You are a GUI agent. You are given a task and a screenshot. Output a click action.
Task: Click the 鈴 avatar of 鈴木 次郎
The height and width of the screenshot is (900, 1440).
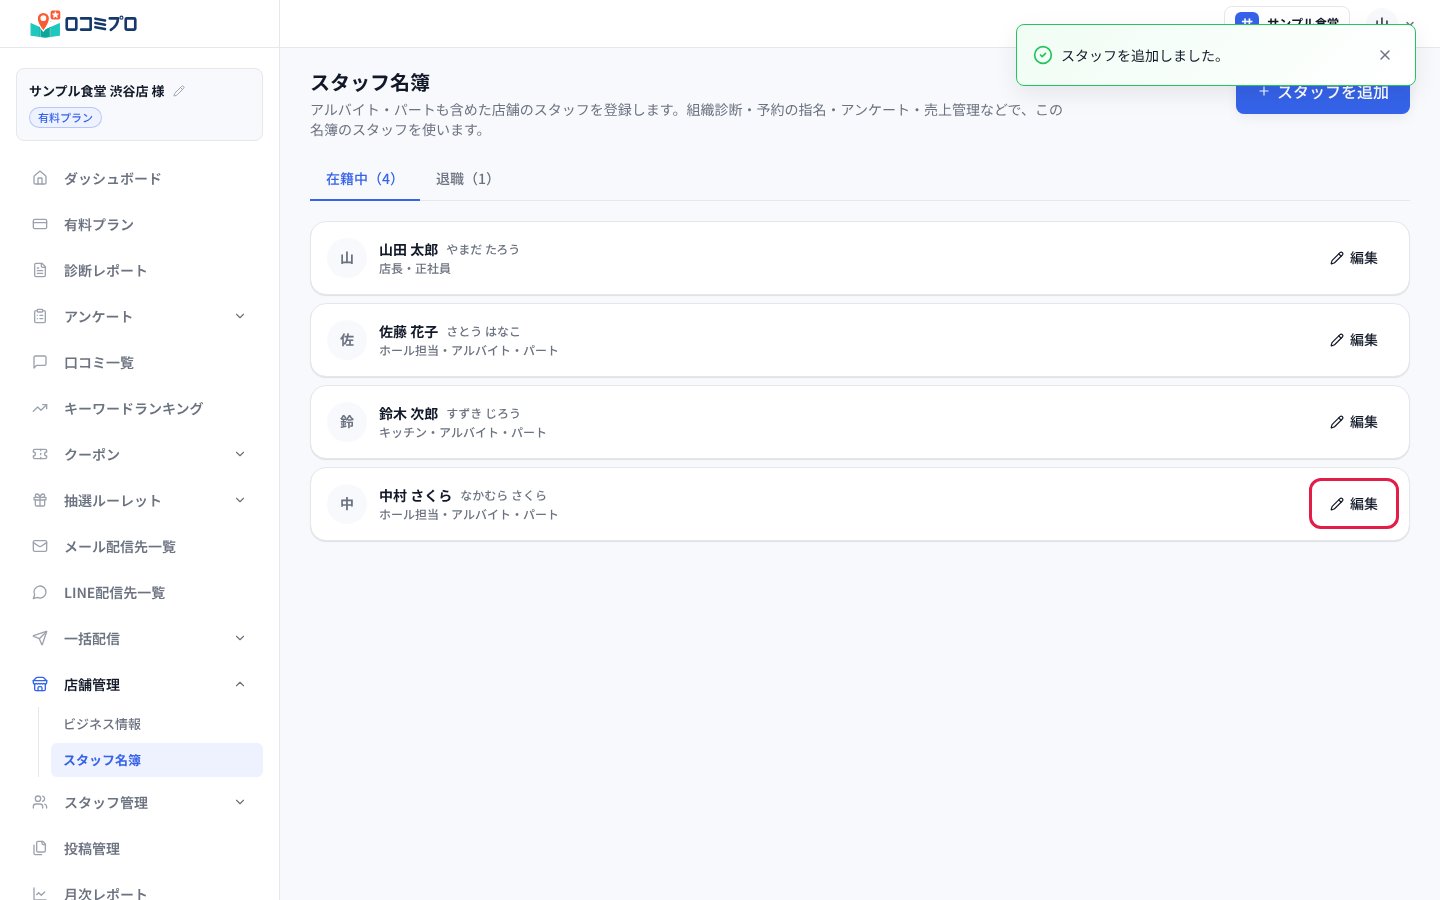[x=347, y=422]
